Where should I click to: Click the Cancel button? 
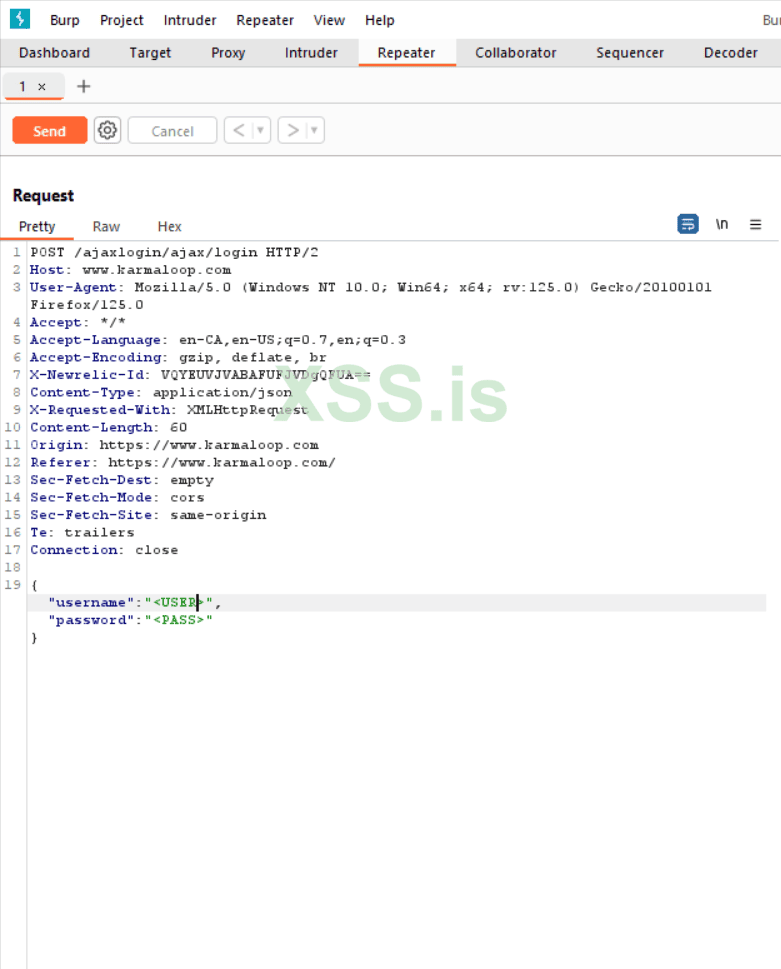click(172, 130)
